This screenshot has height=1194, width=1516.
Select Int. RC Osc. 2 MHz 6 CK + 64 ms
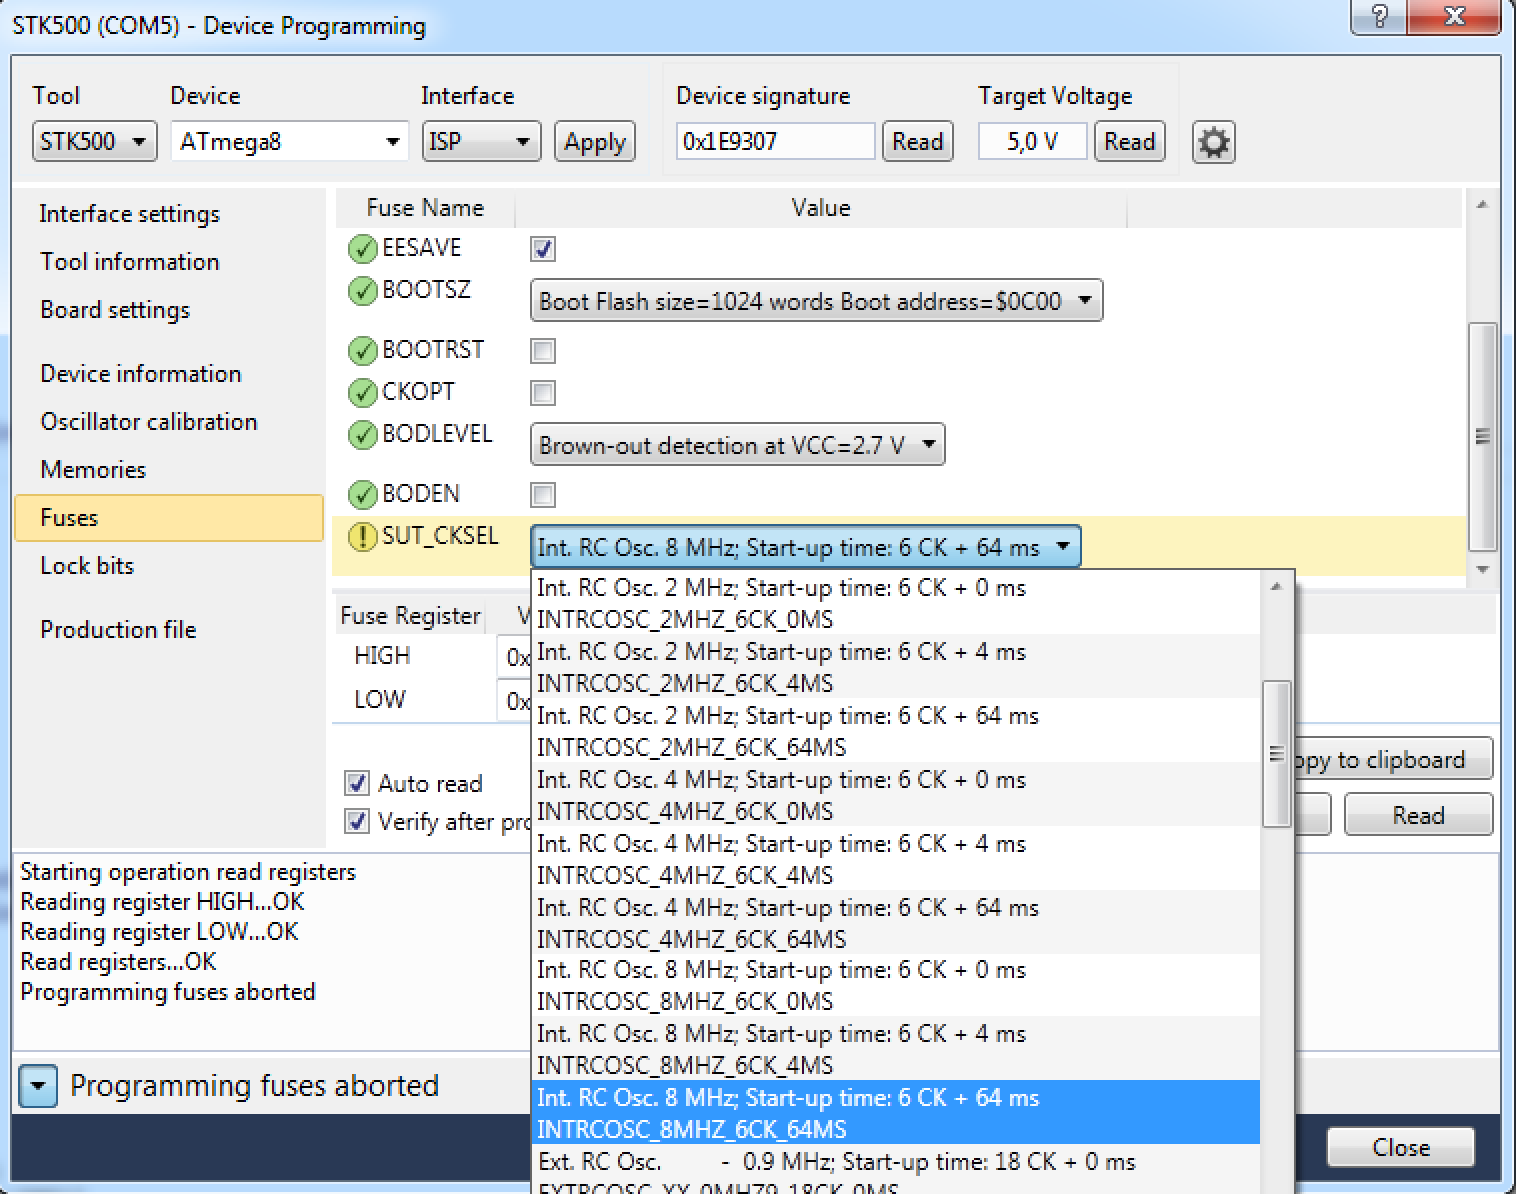(895, 731)
